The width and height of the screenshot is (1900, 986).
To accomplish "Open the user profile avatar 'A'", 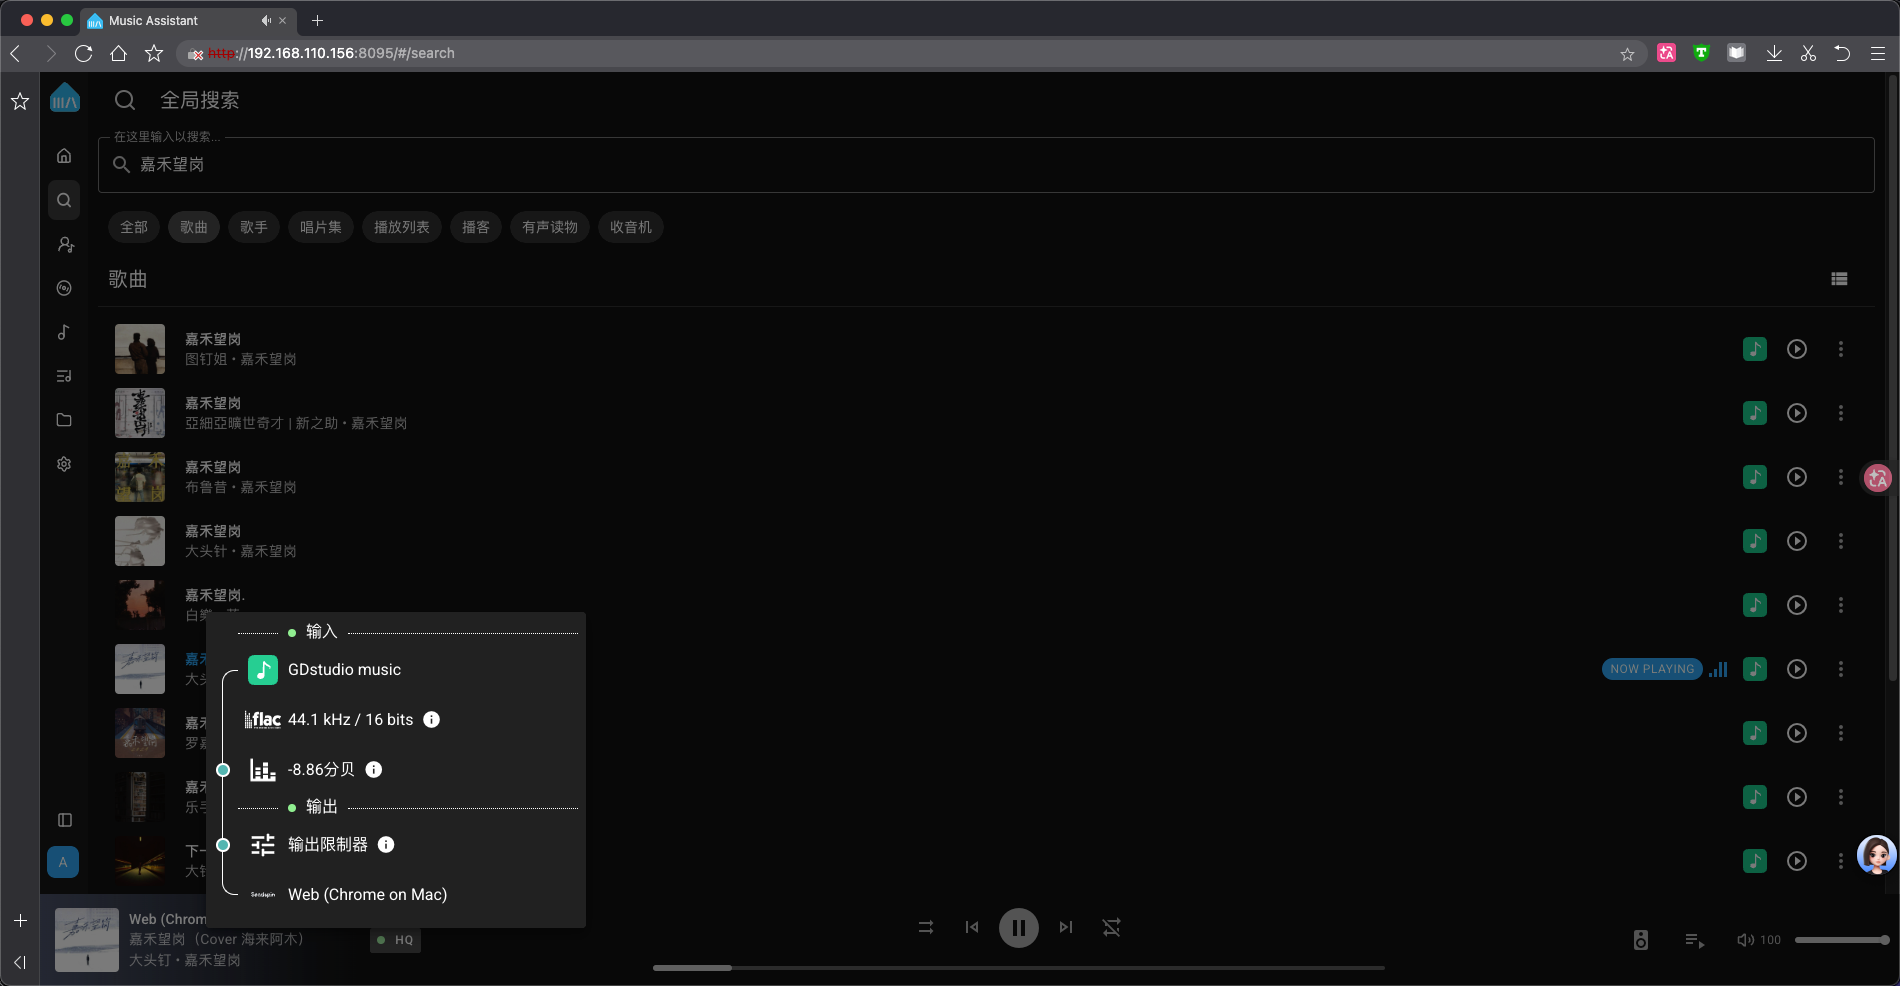I will coord(63,862).
